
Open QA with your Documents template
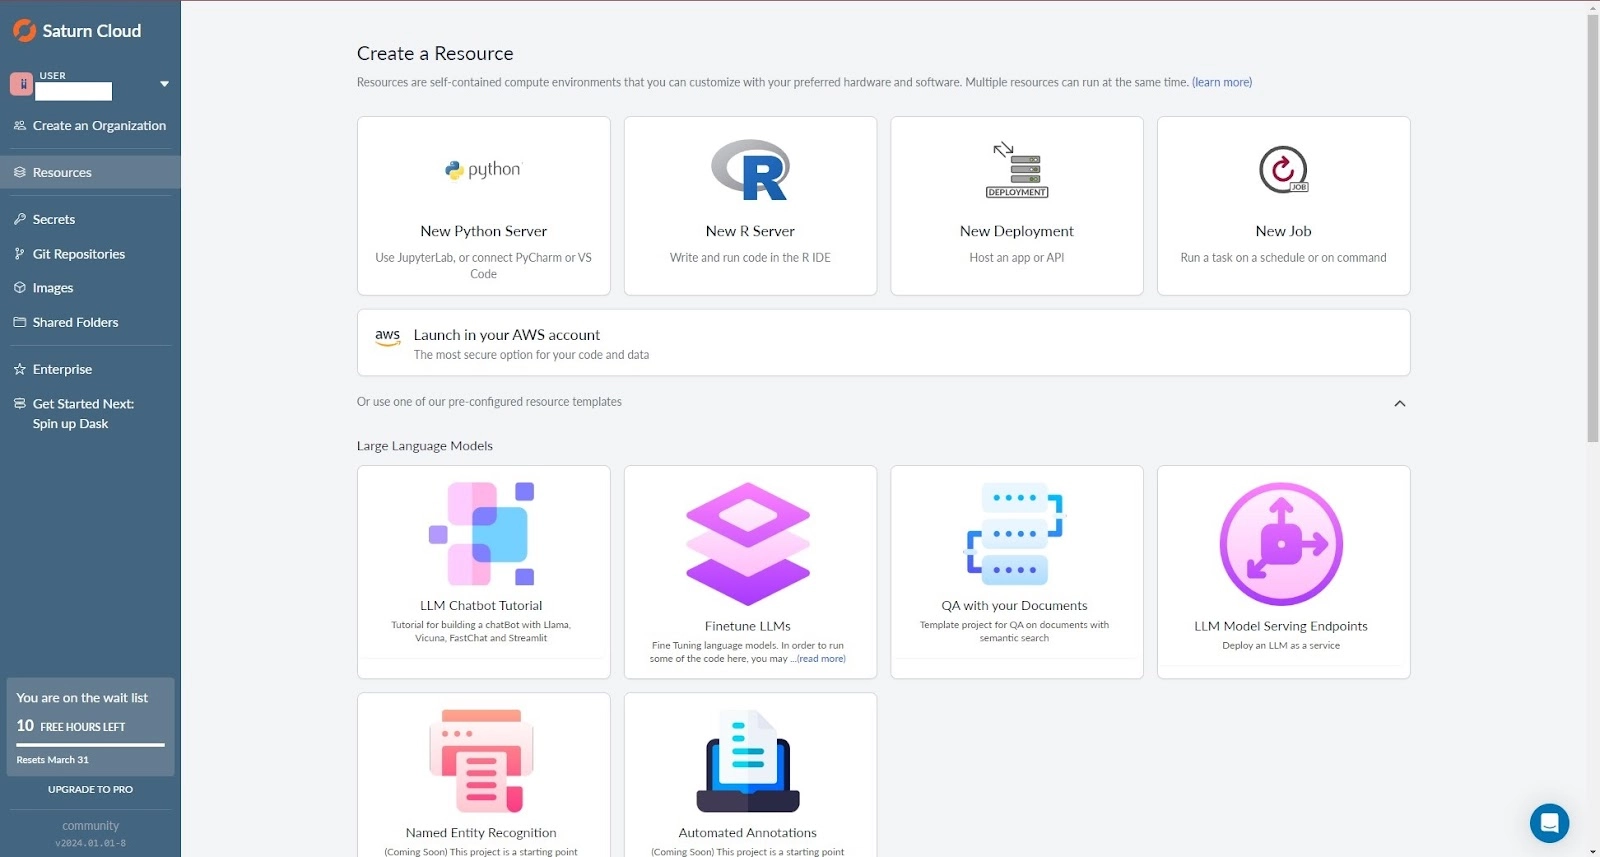click(1017, 572)
